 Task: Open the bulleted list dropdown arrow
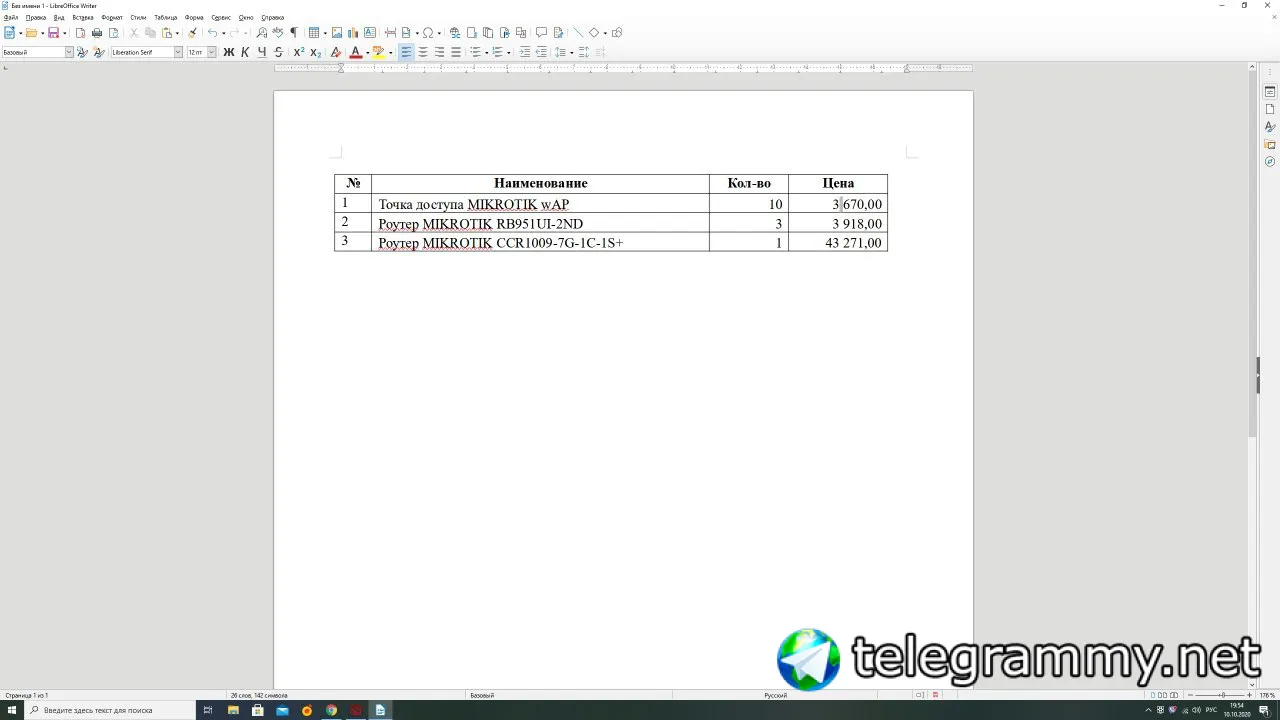click(x=487, y=52)
